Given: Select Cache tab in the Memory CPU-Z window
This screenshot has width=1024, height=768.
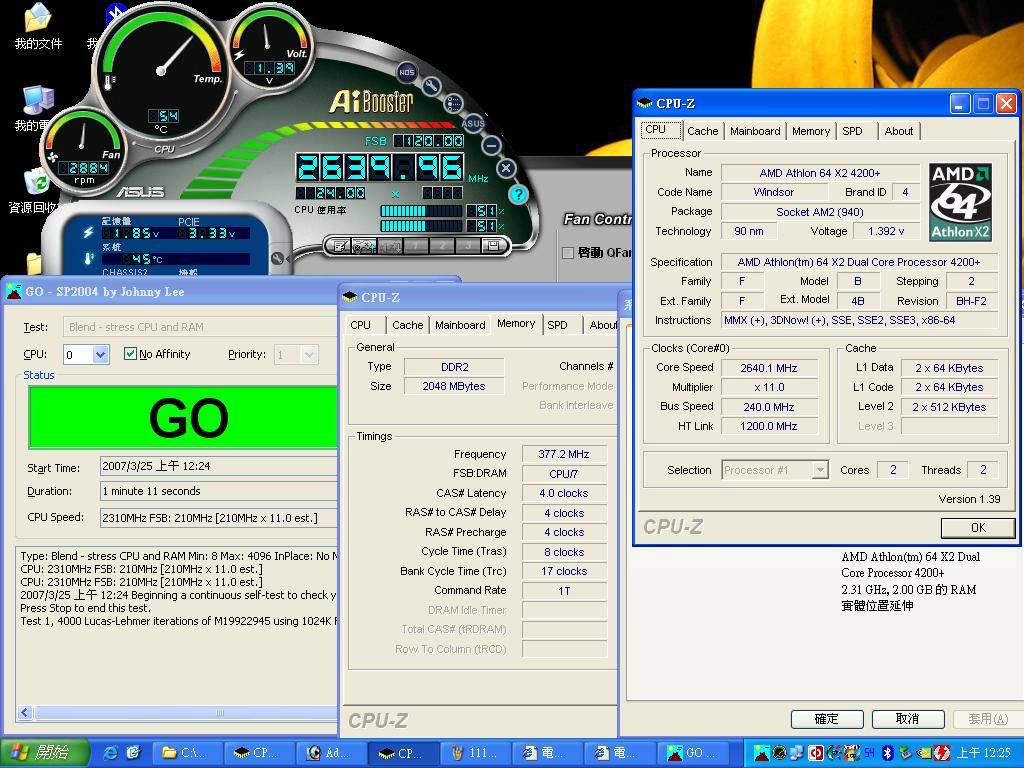Looking at the screenshot, I should 408,325.
